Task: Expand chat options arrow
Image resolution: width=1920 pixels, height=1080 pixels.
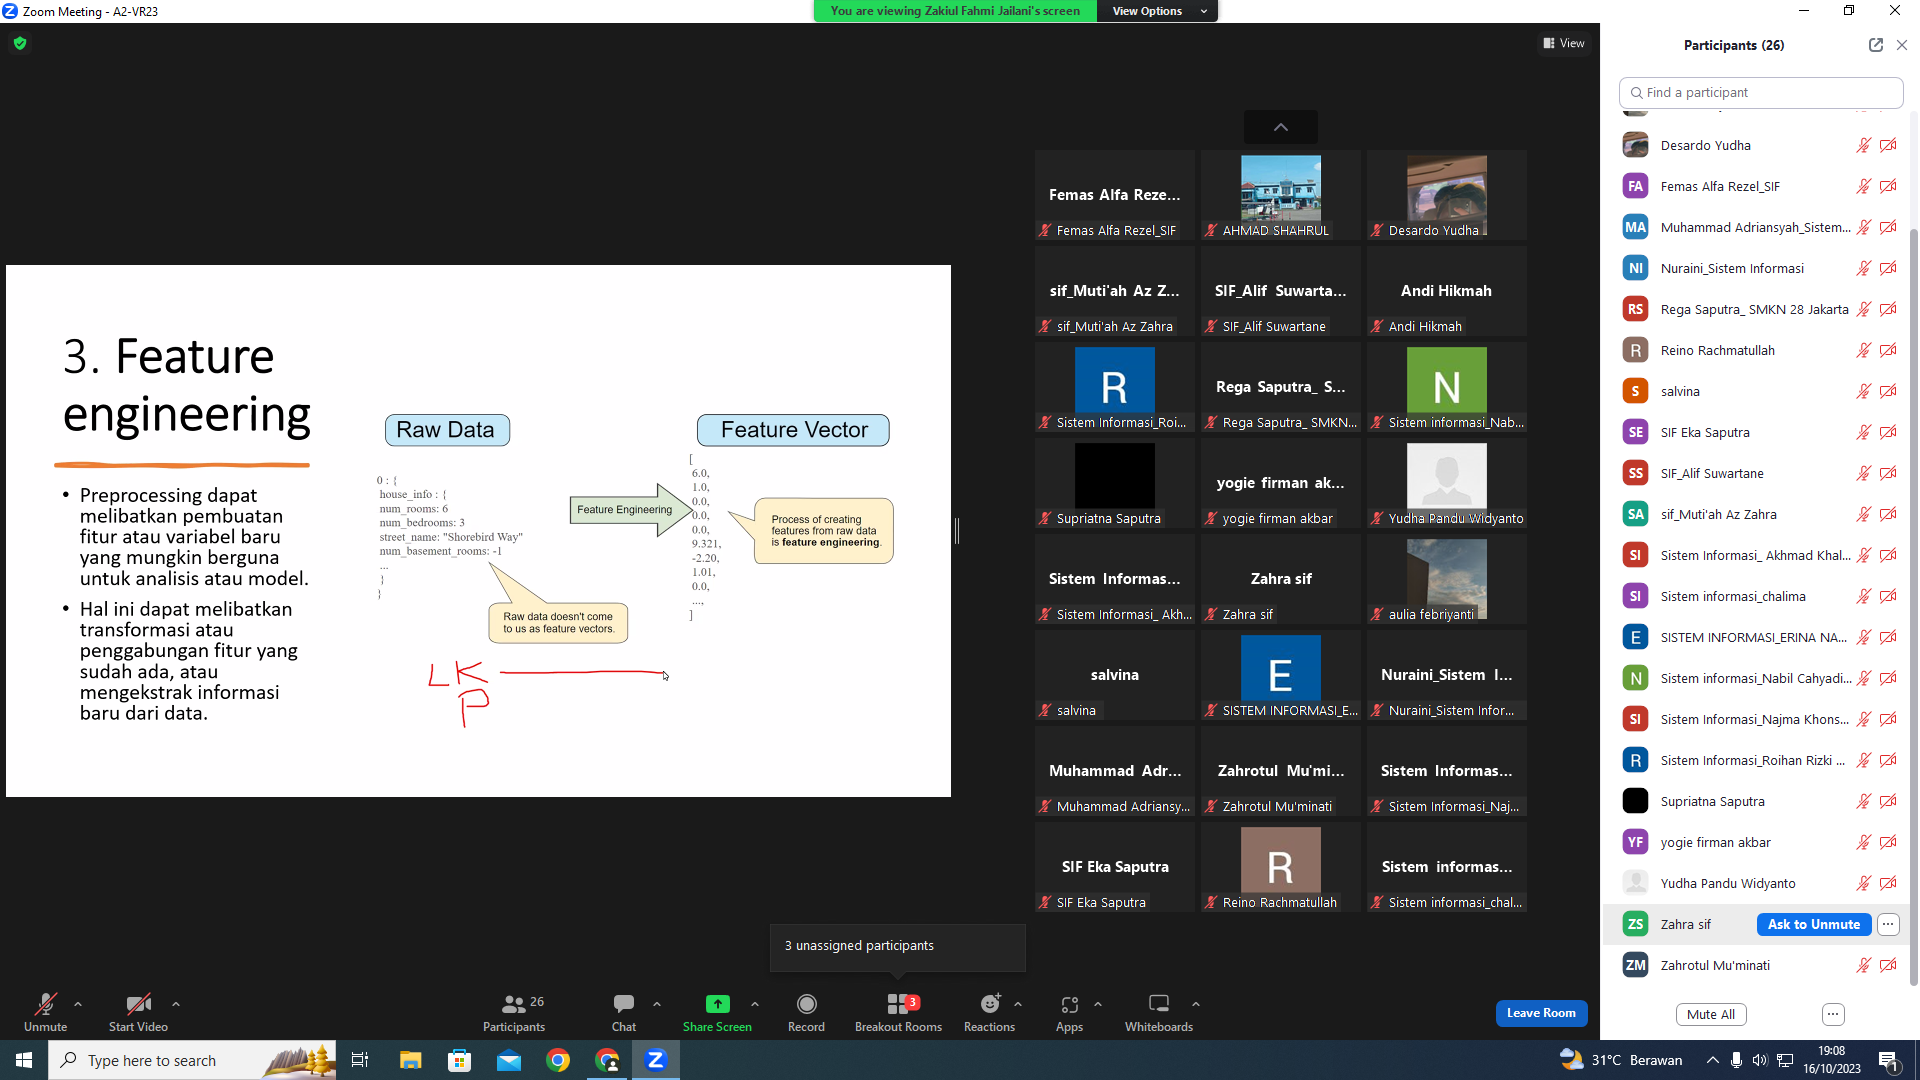Action: pos(657,1004)
